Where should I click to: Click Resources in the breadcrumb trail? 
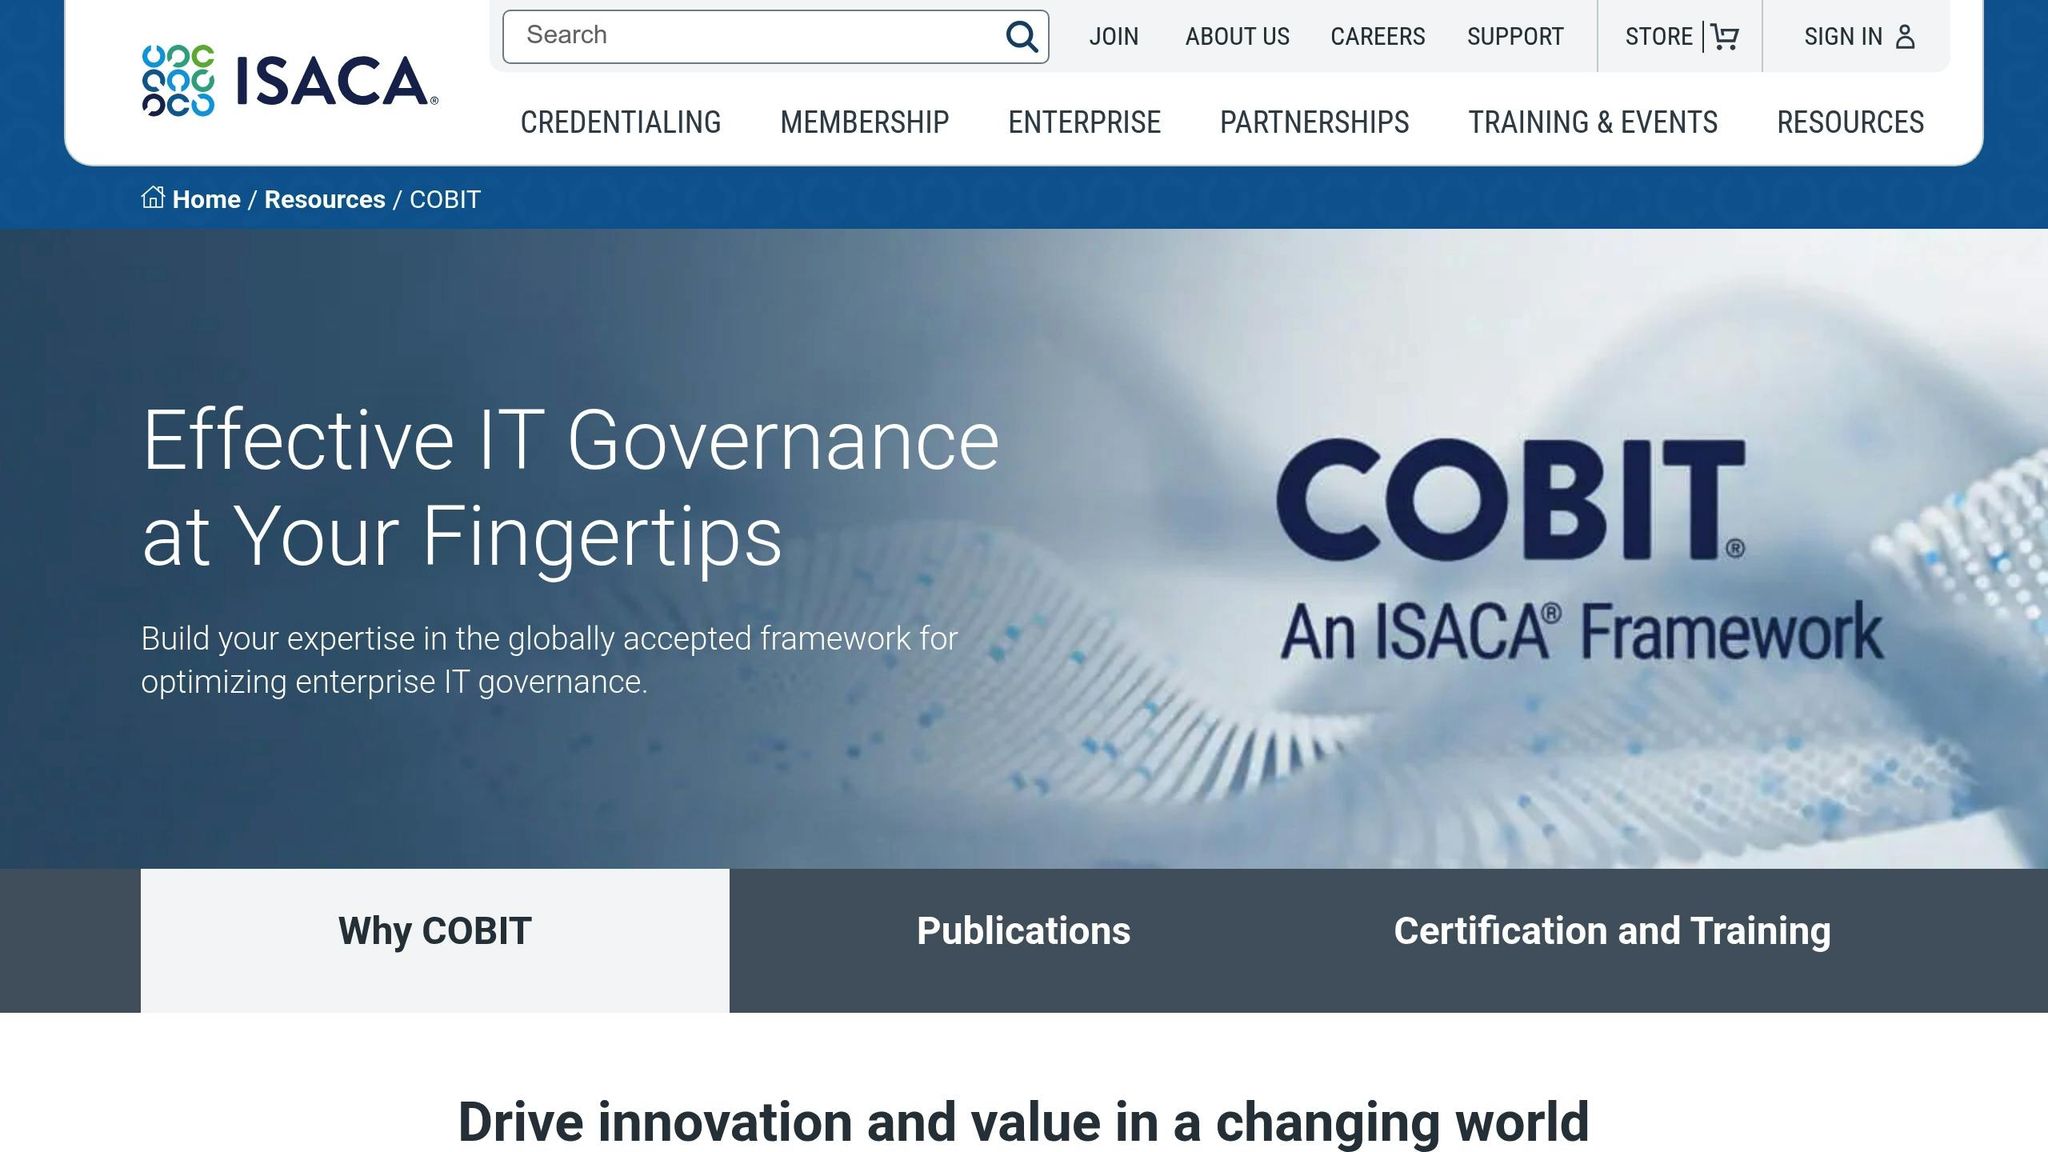pyautogui.click(x=324, y=198)
